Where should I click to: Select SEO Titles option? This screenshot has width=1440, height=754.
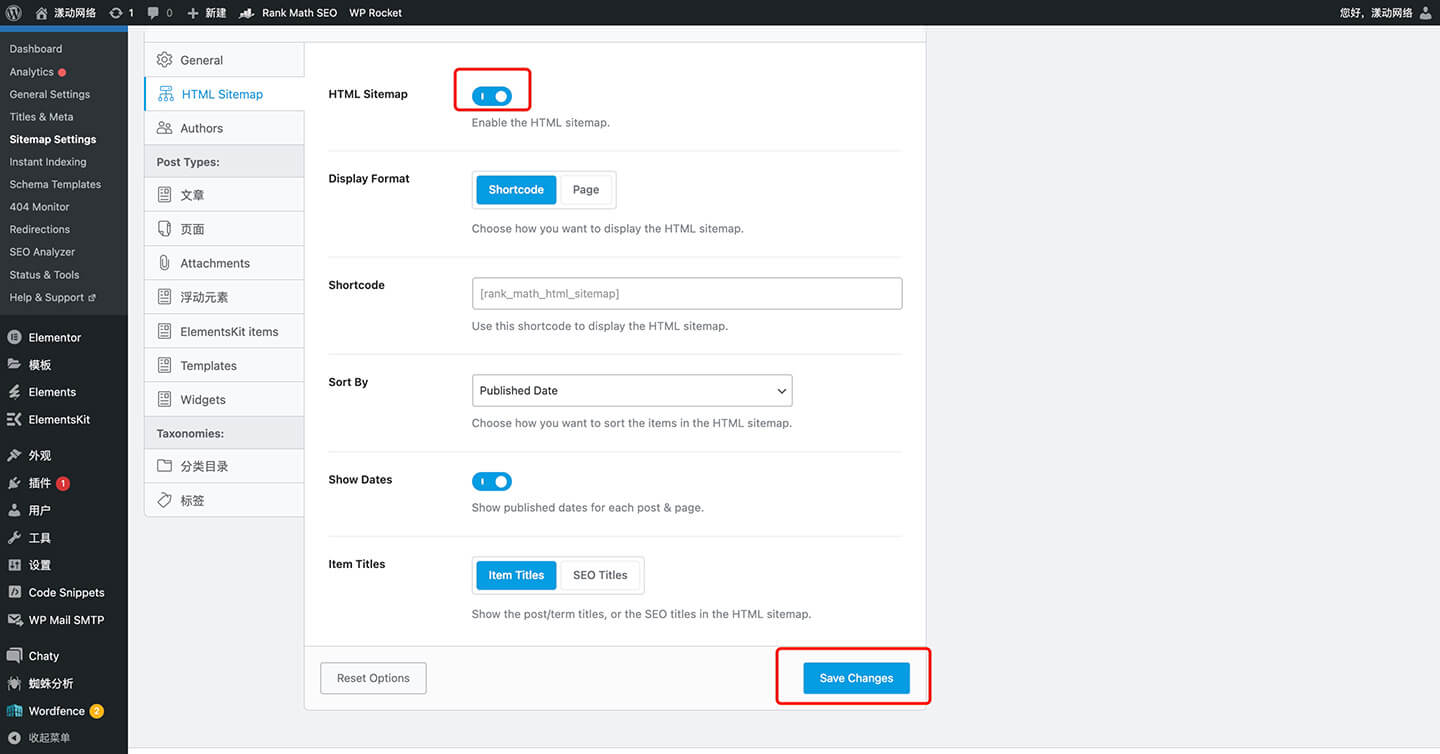600,575
